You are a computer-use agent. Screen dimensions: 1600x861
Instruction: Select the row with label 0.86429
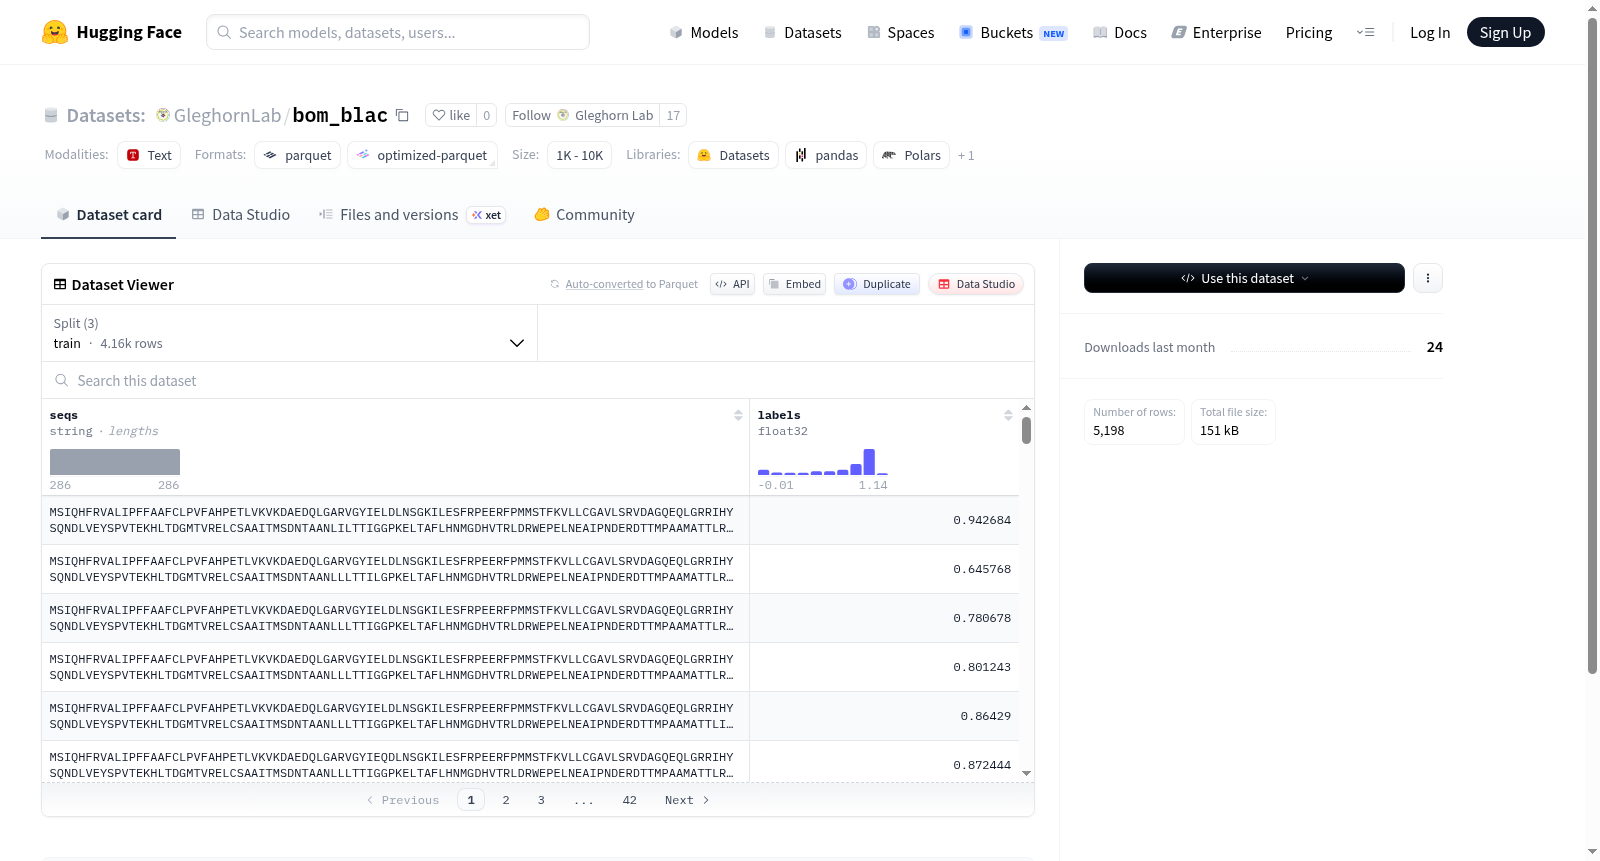pos(530,716)
